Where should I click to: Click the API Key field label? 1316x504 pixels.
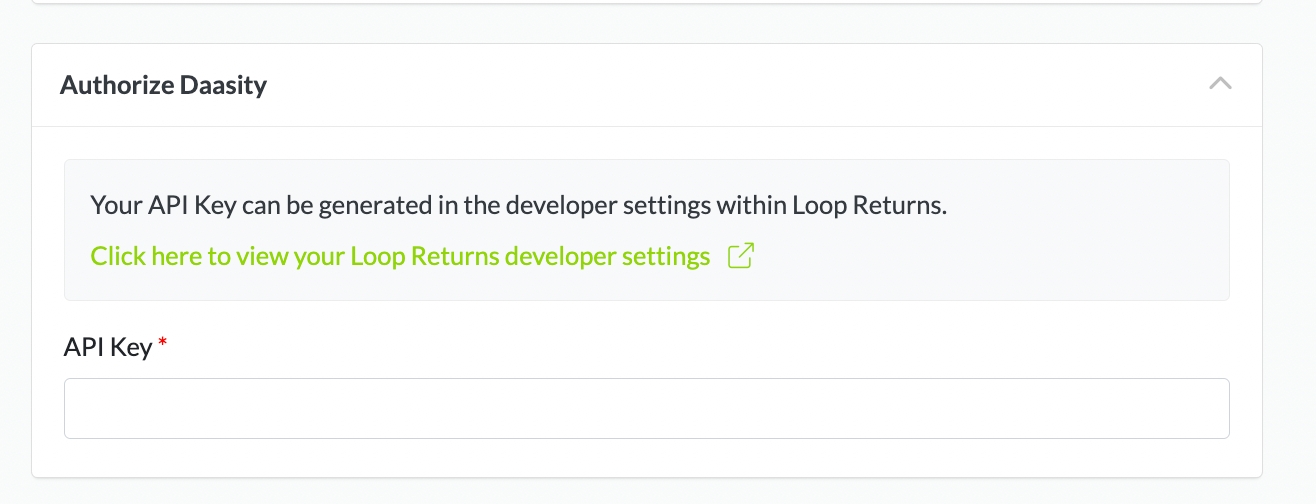[107, 347]
